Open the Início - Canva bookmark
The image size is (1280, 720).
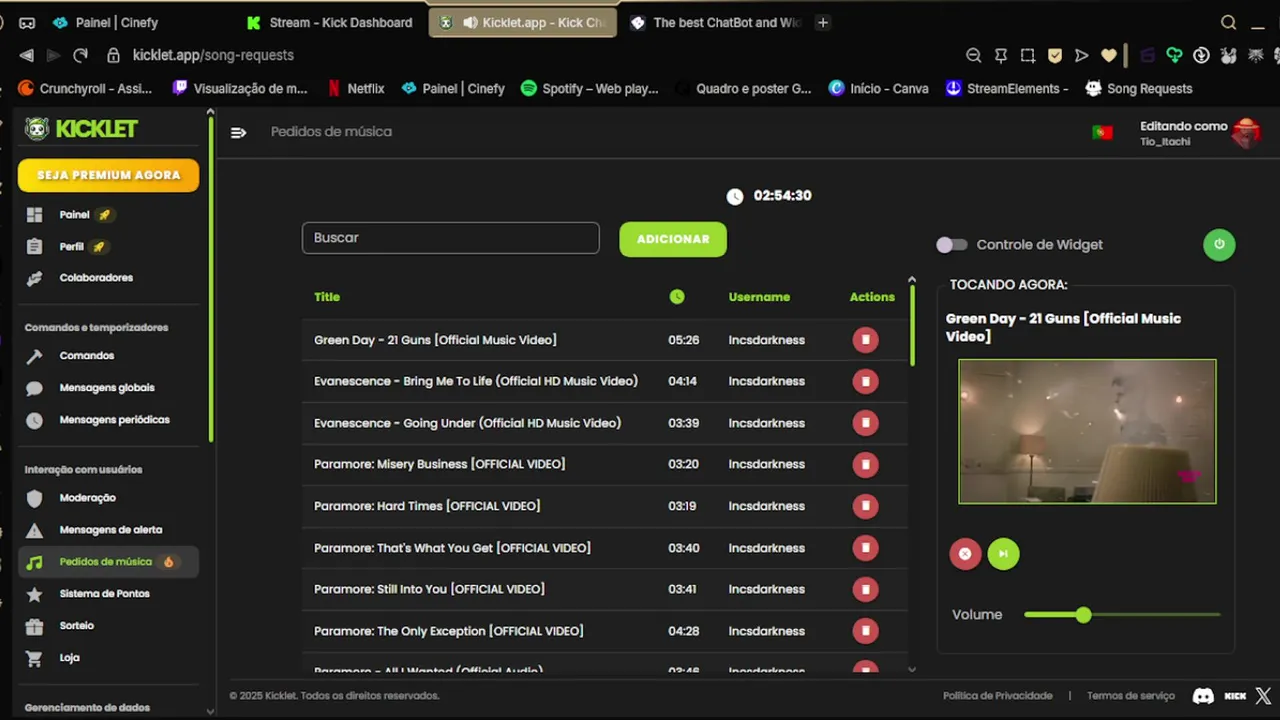(879, 88)
